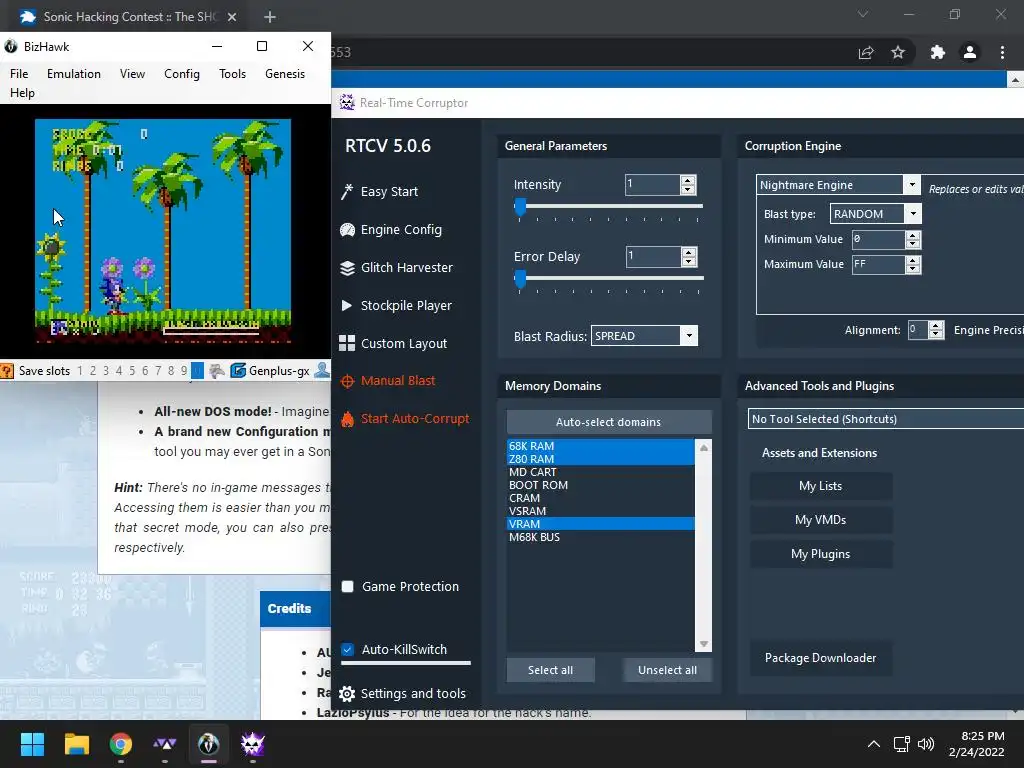Open BizHawk View menu
1024x768 pixels.
pos(133,74)
